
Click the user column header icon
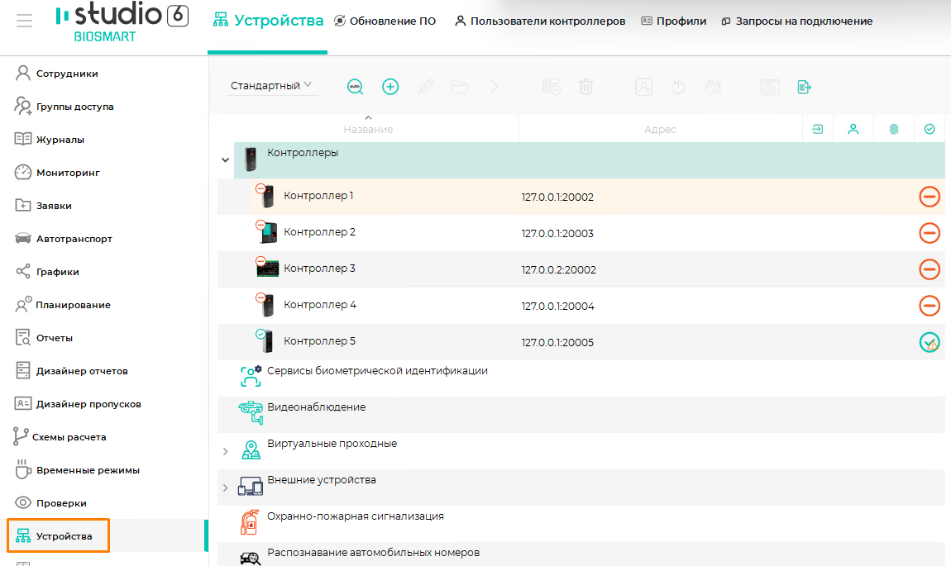(x=853, y=129)
